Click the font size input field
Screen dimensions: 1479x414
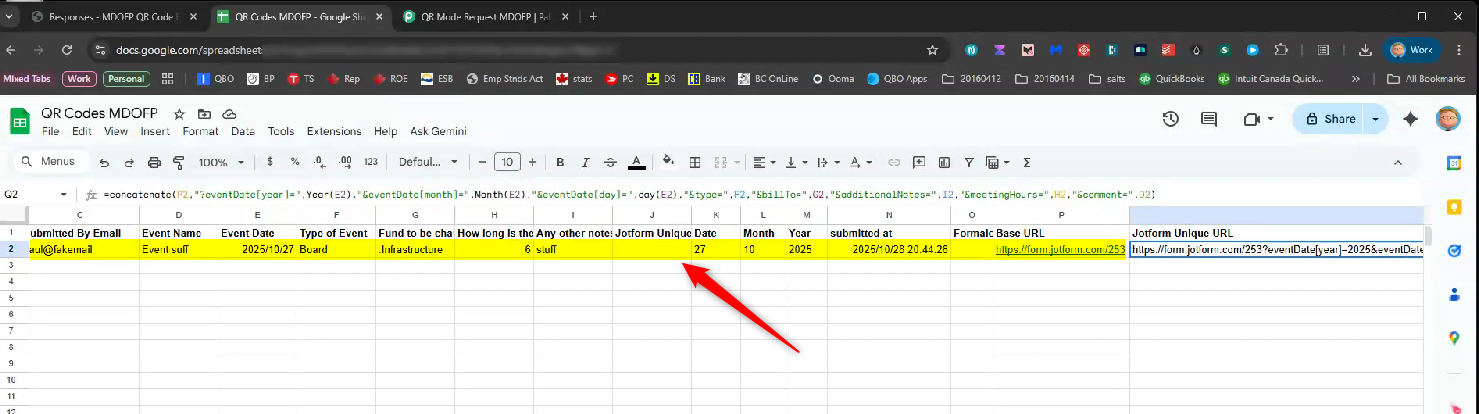coord(507,162)
